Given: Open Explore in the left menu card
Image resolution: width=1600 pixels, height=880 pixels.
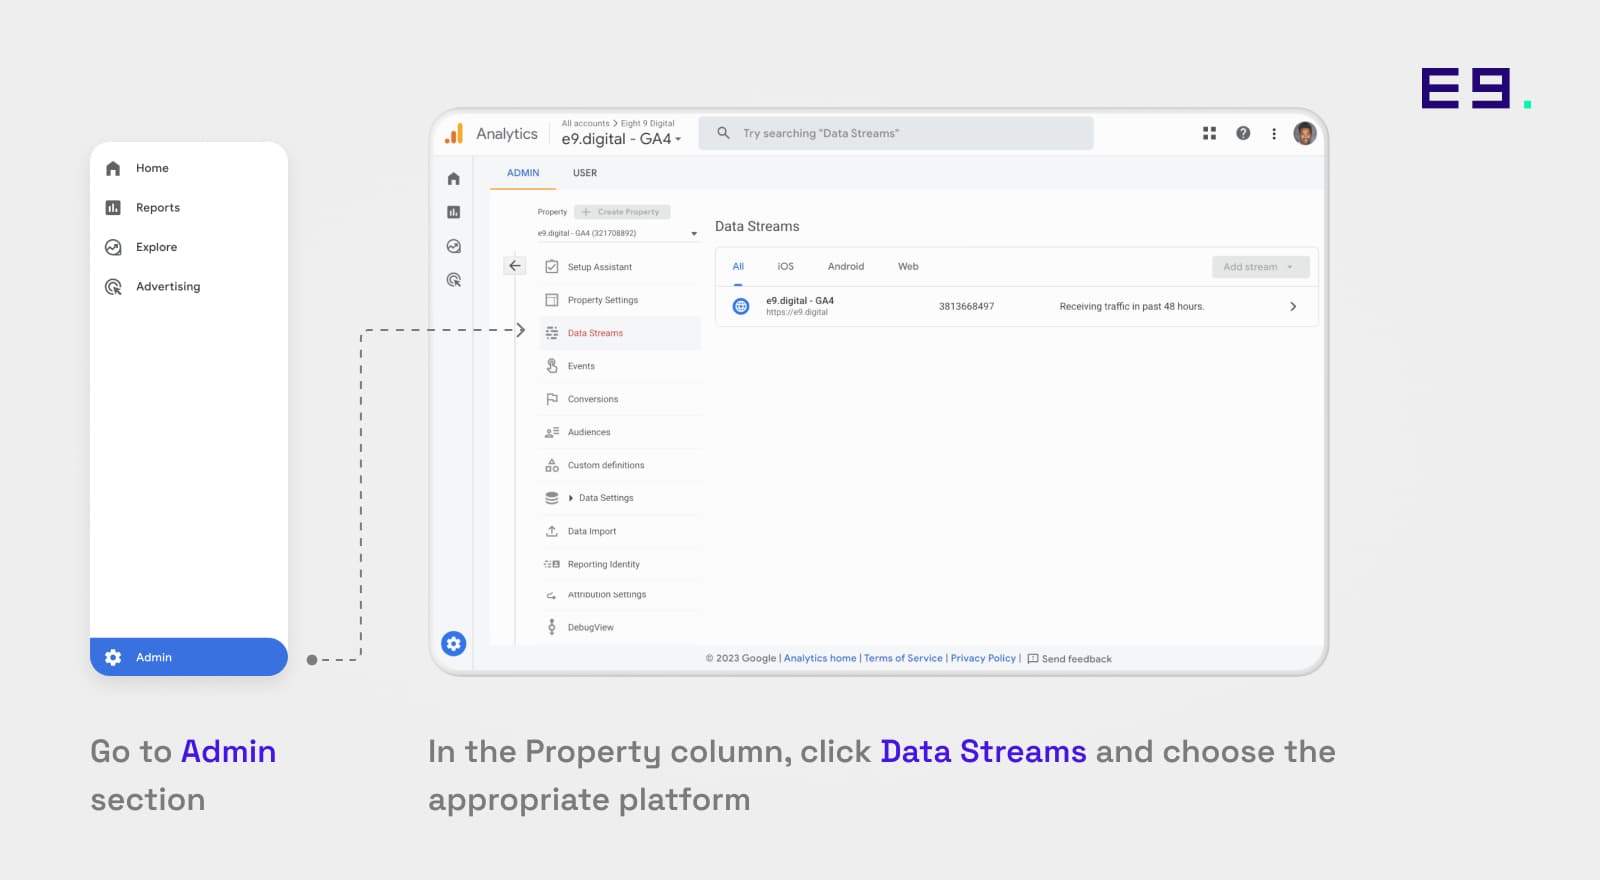Looking at the screenshot, I should [189, 247].
